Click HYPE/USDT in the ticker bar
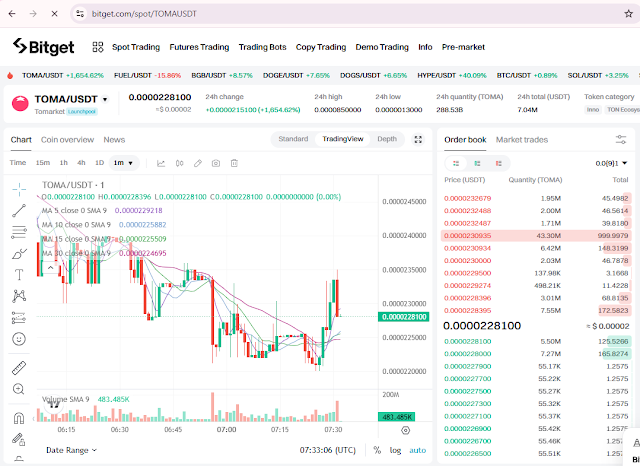The height and width of the screenshot is (466, 640). (452, 75)
